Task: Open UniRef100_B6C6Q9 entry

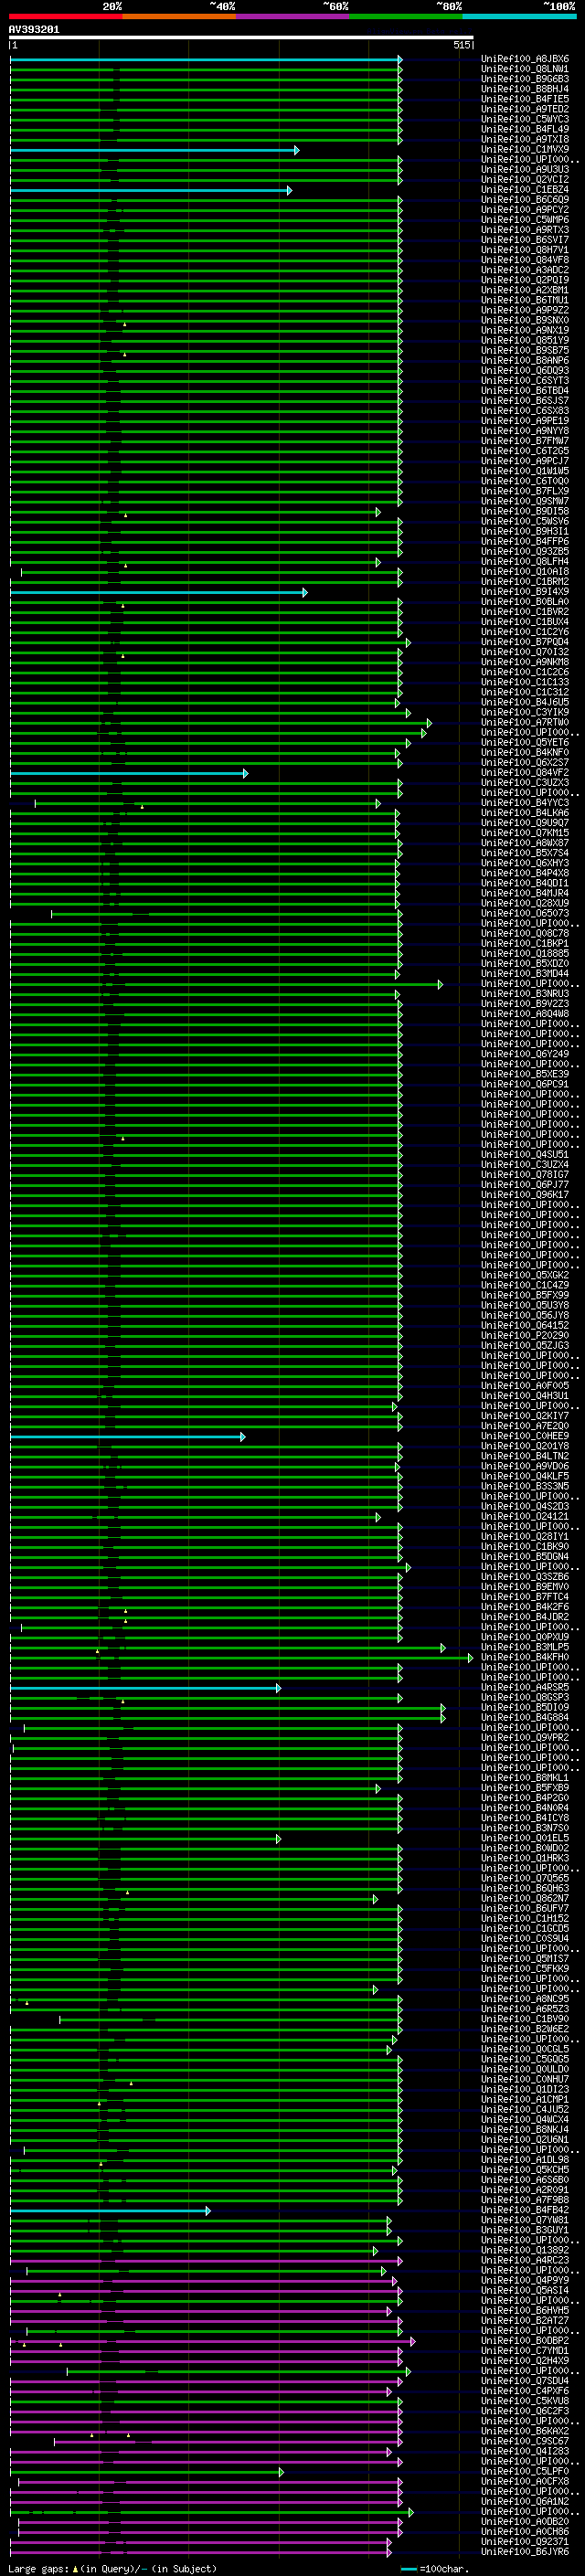Action: (525, 200)
